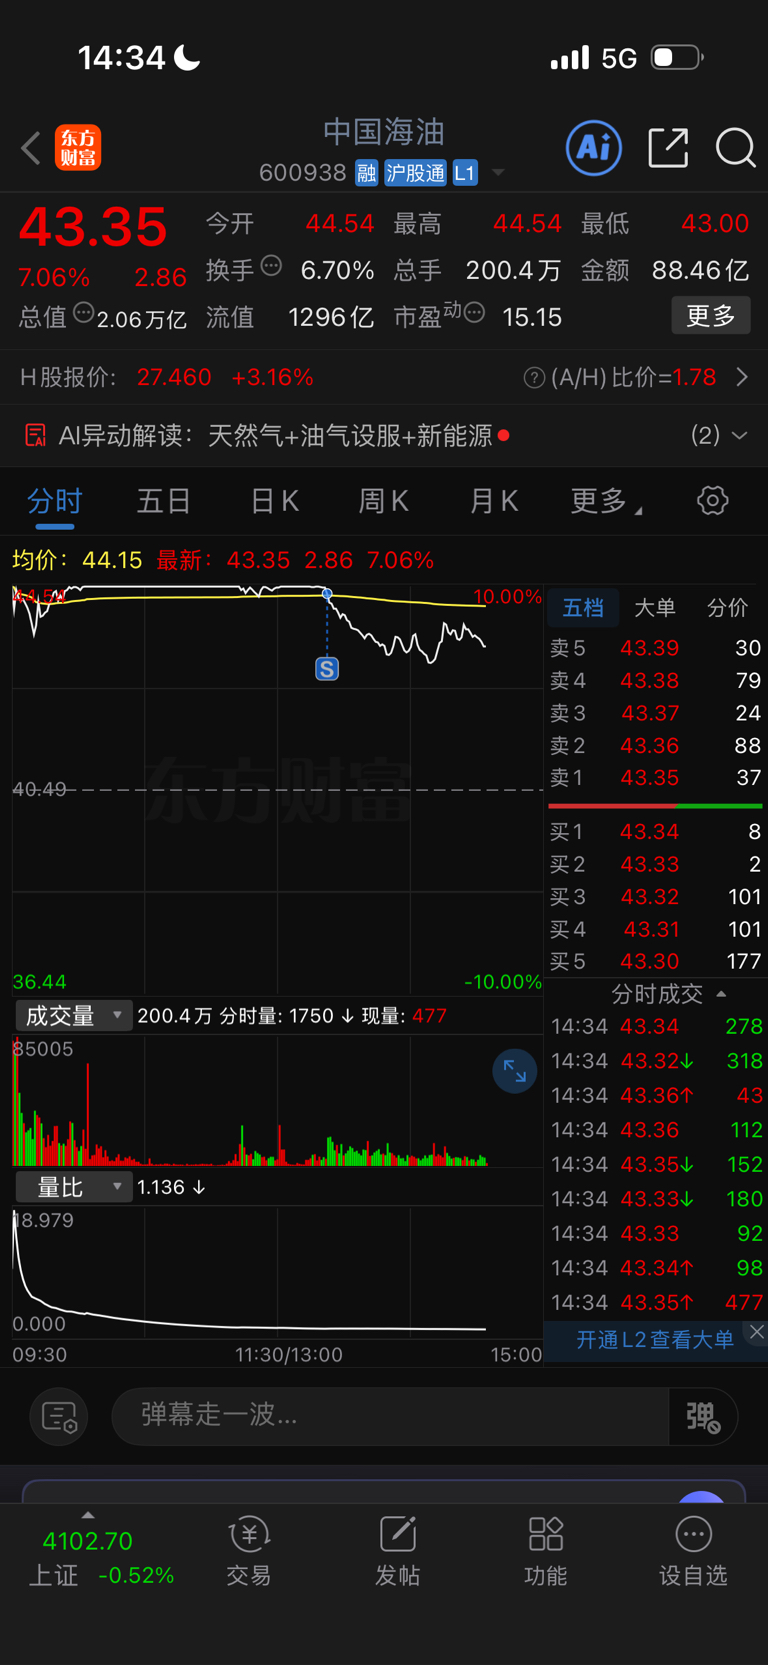769x1665 pixels.
Task: Open the 东方财富 logo icon
Action: pyautogui.click(x=78, y=148)
